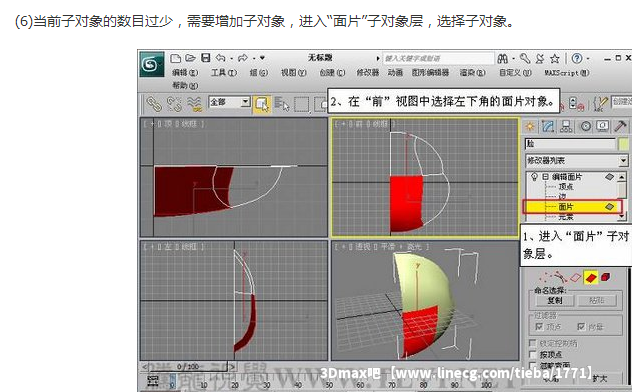Click the 复制 named selection button
Screen dimensions: 632x392
coord(555,301)
